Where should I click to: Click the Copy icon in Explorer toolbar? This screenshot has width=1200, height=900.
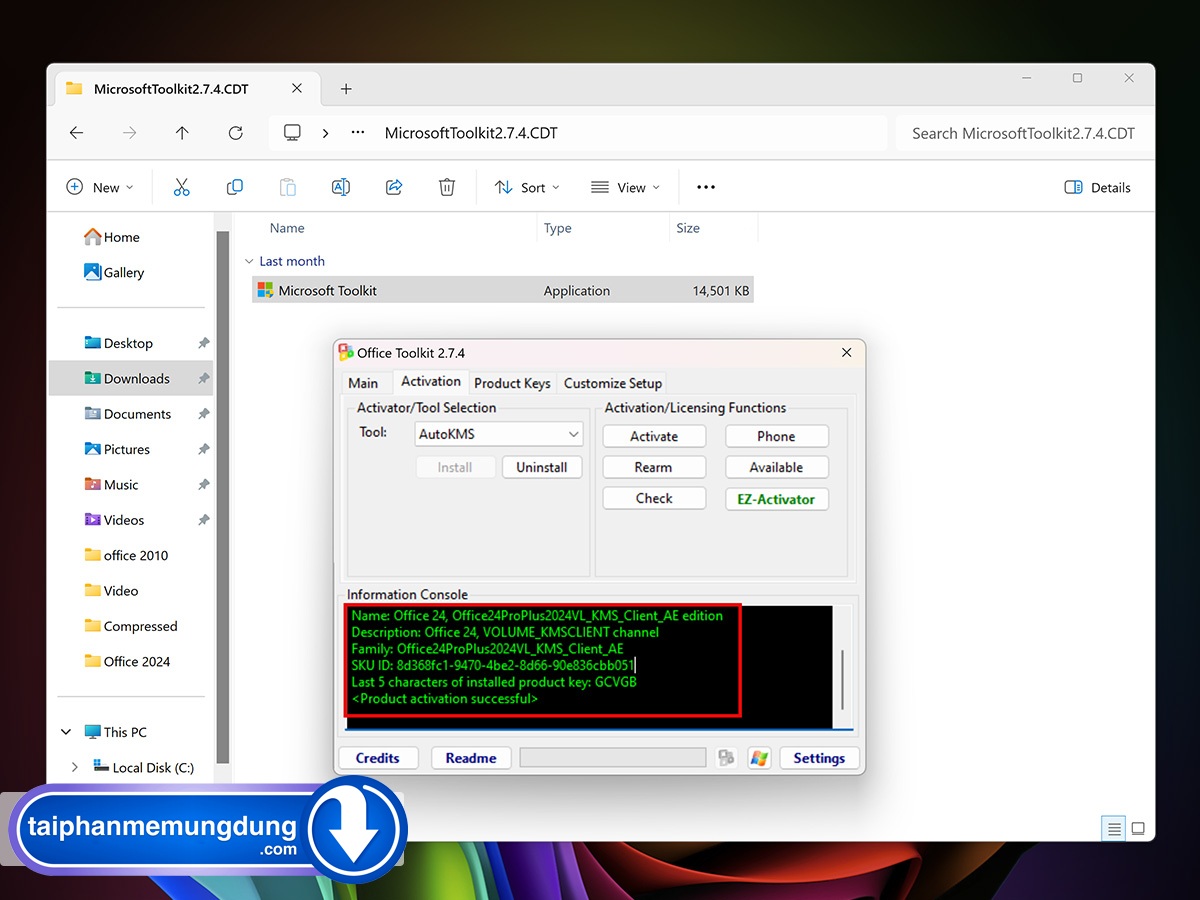click(235, 187)
